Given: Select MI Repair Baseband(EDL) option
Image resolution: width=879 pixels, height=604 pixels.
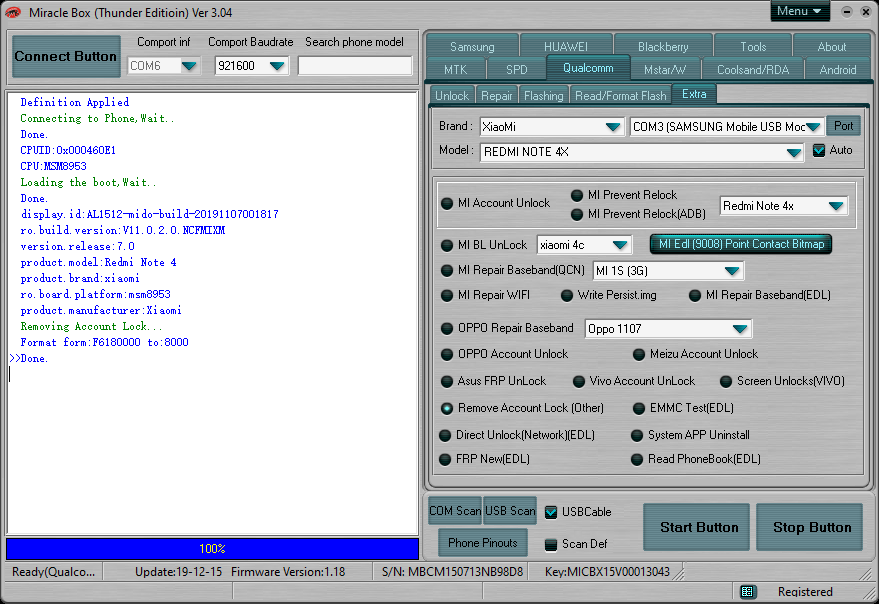Looking at the screenshot, I should pyautogui.click(x=695, y=295).
